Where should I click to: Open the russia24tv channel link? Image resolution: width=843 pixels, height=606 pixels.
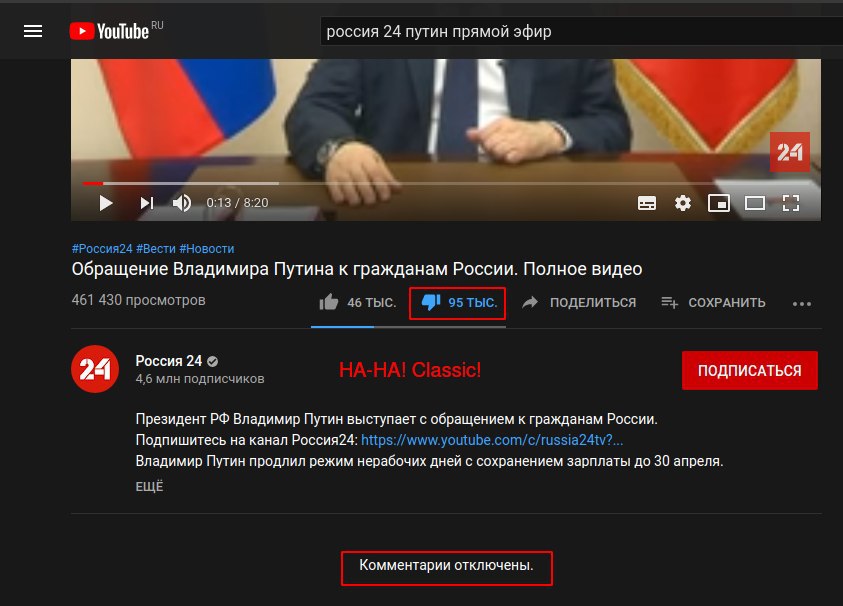point(492,440)
